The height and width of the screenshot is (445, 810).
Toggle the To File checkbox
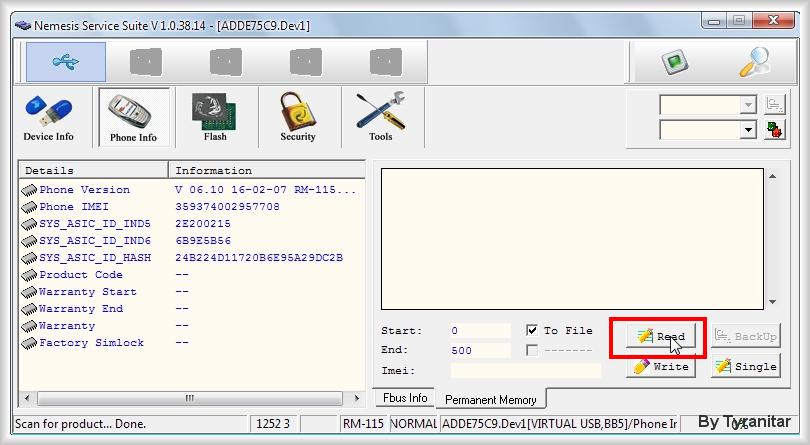click(532, 330)
